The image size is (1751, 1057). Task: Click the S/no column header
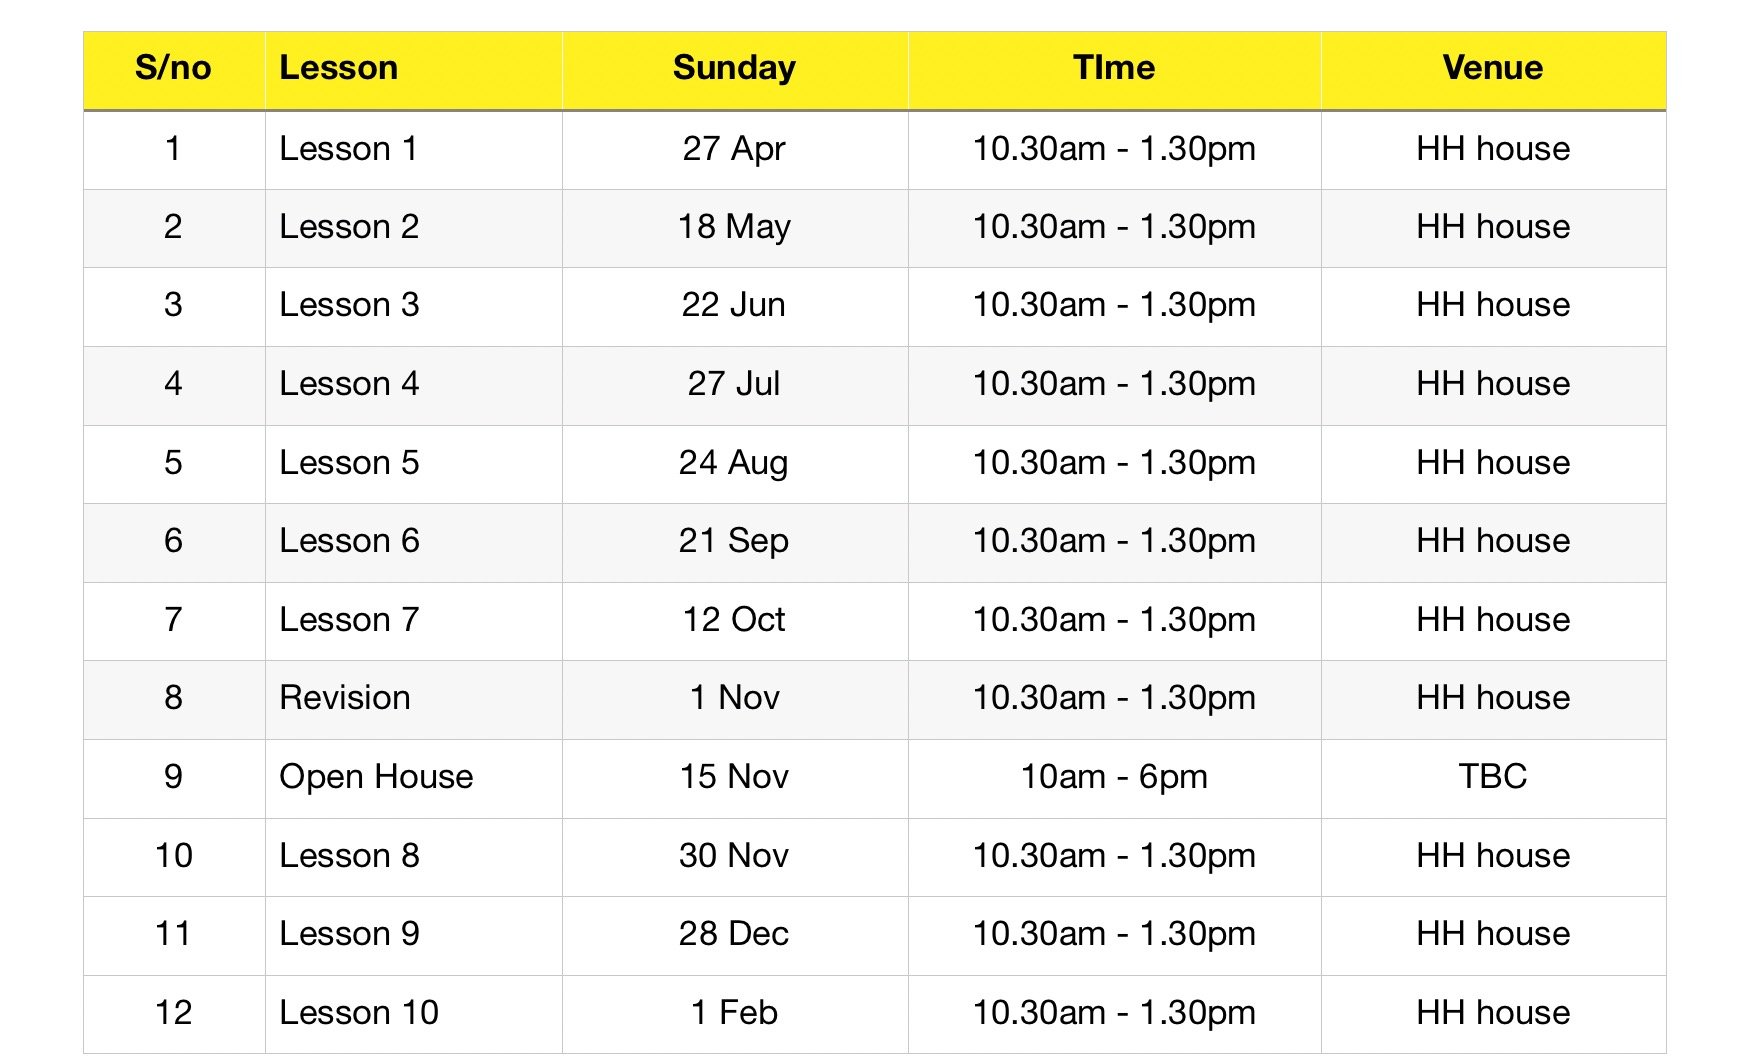click(173, 68)
